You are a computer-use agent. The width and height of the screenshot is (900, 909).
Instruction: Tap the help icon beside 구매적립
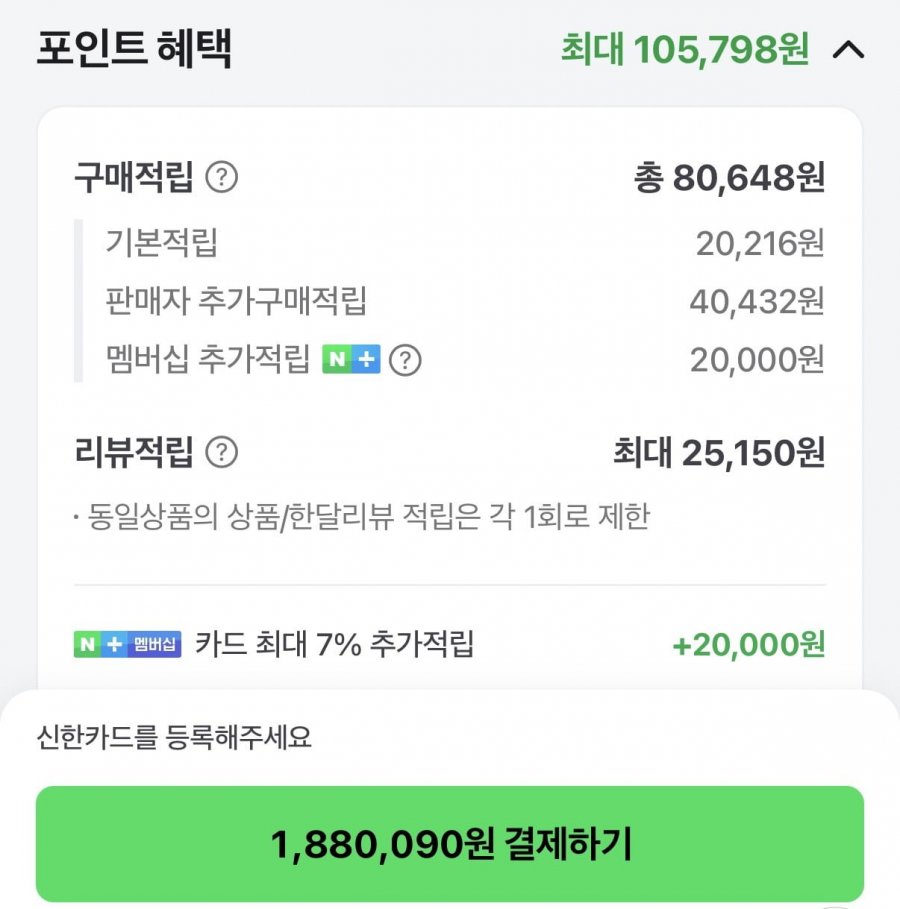(221, 179)
